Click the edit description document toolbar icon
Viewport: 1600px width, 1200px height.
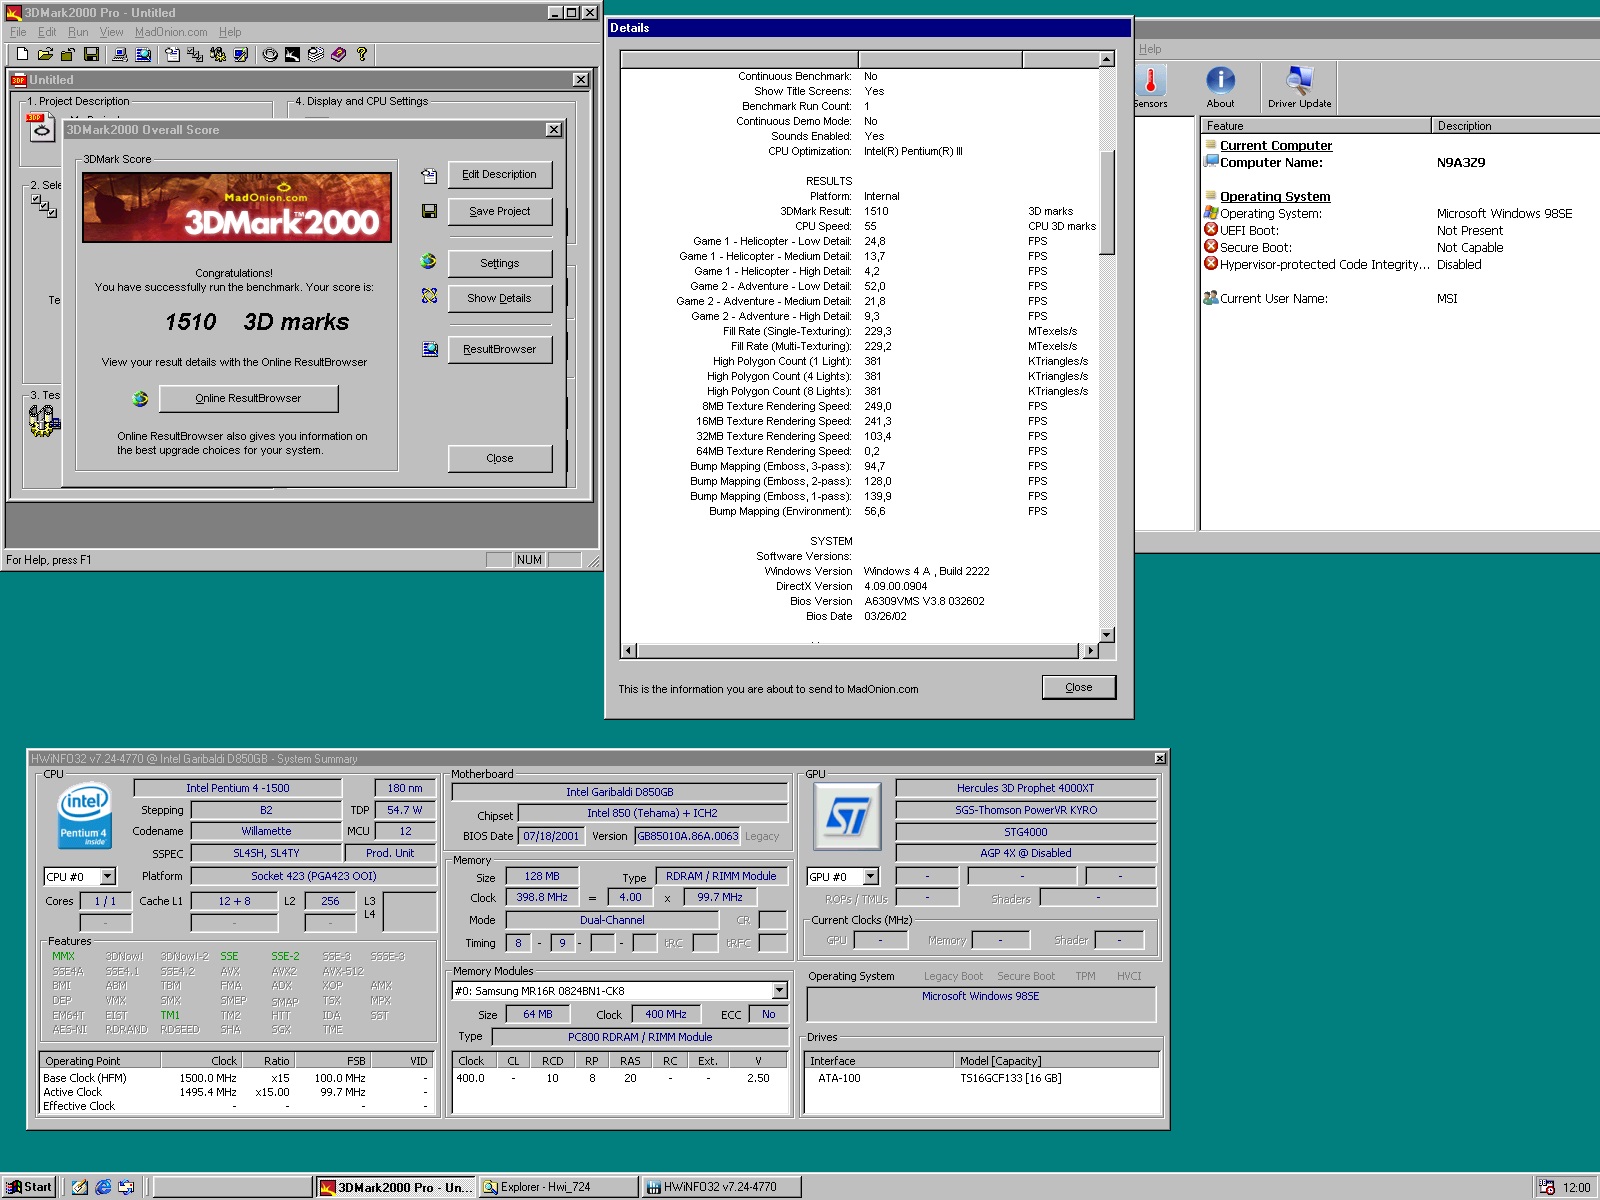tap(172, 55)
